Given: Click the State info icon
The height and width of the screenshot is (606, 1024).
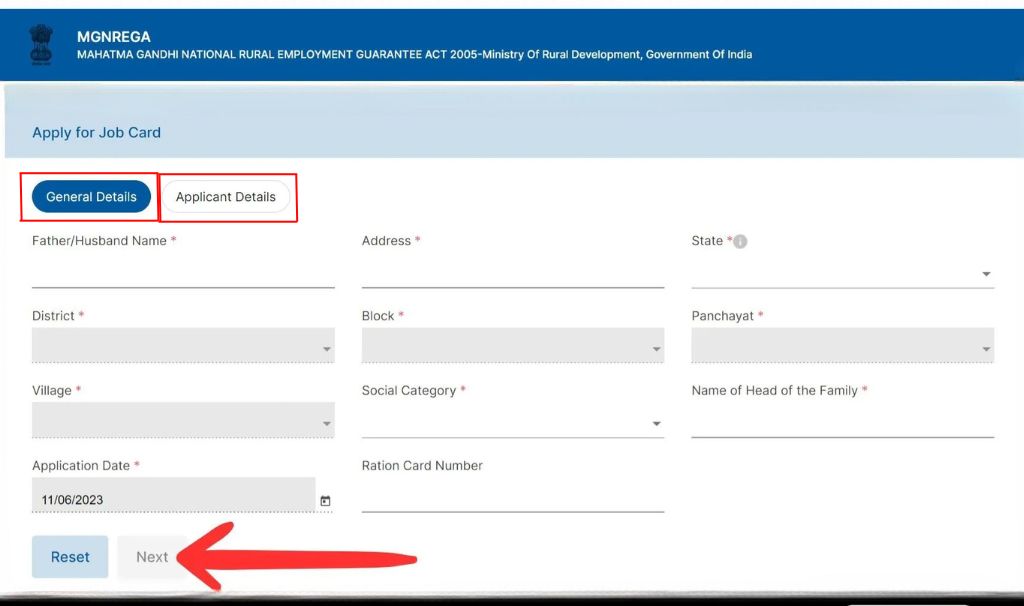Looking at the screenshot, I should (x=740, y=242).
